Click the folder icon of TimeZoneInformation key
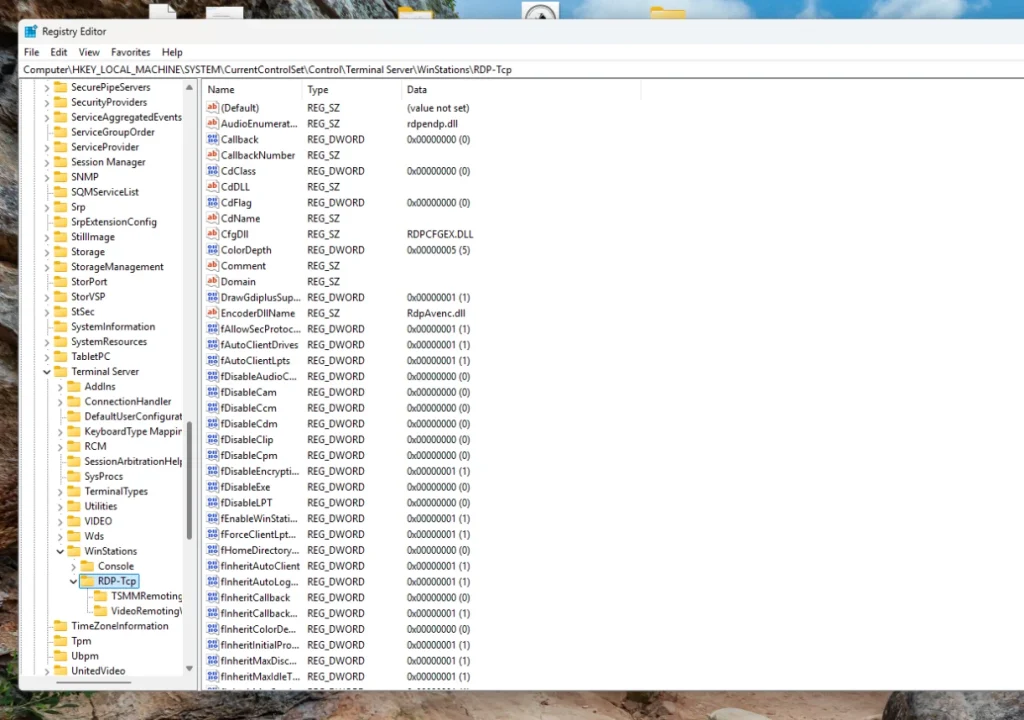 pos(61,626)
